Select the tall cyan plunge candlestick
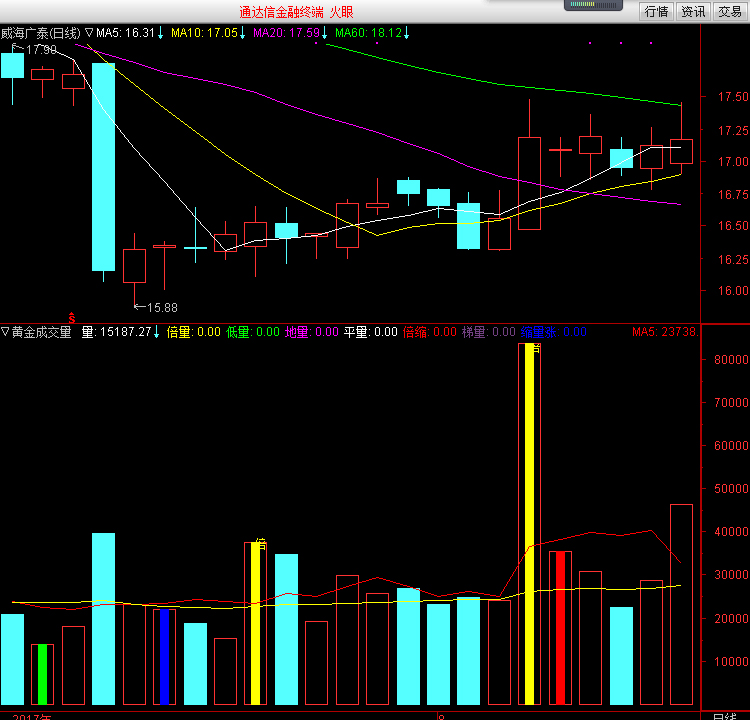Image resolution: width=750 pixels, height=720 pixels. click(x=103, y=167)
